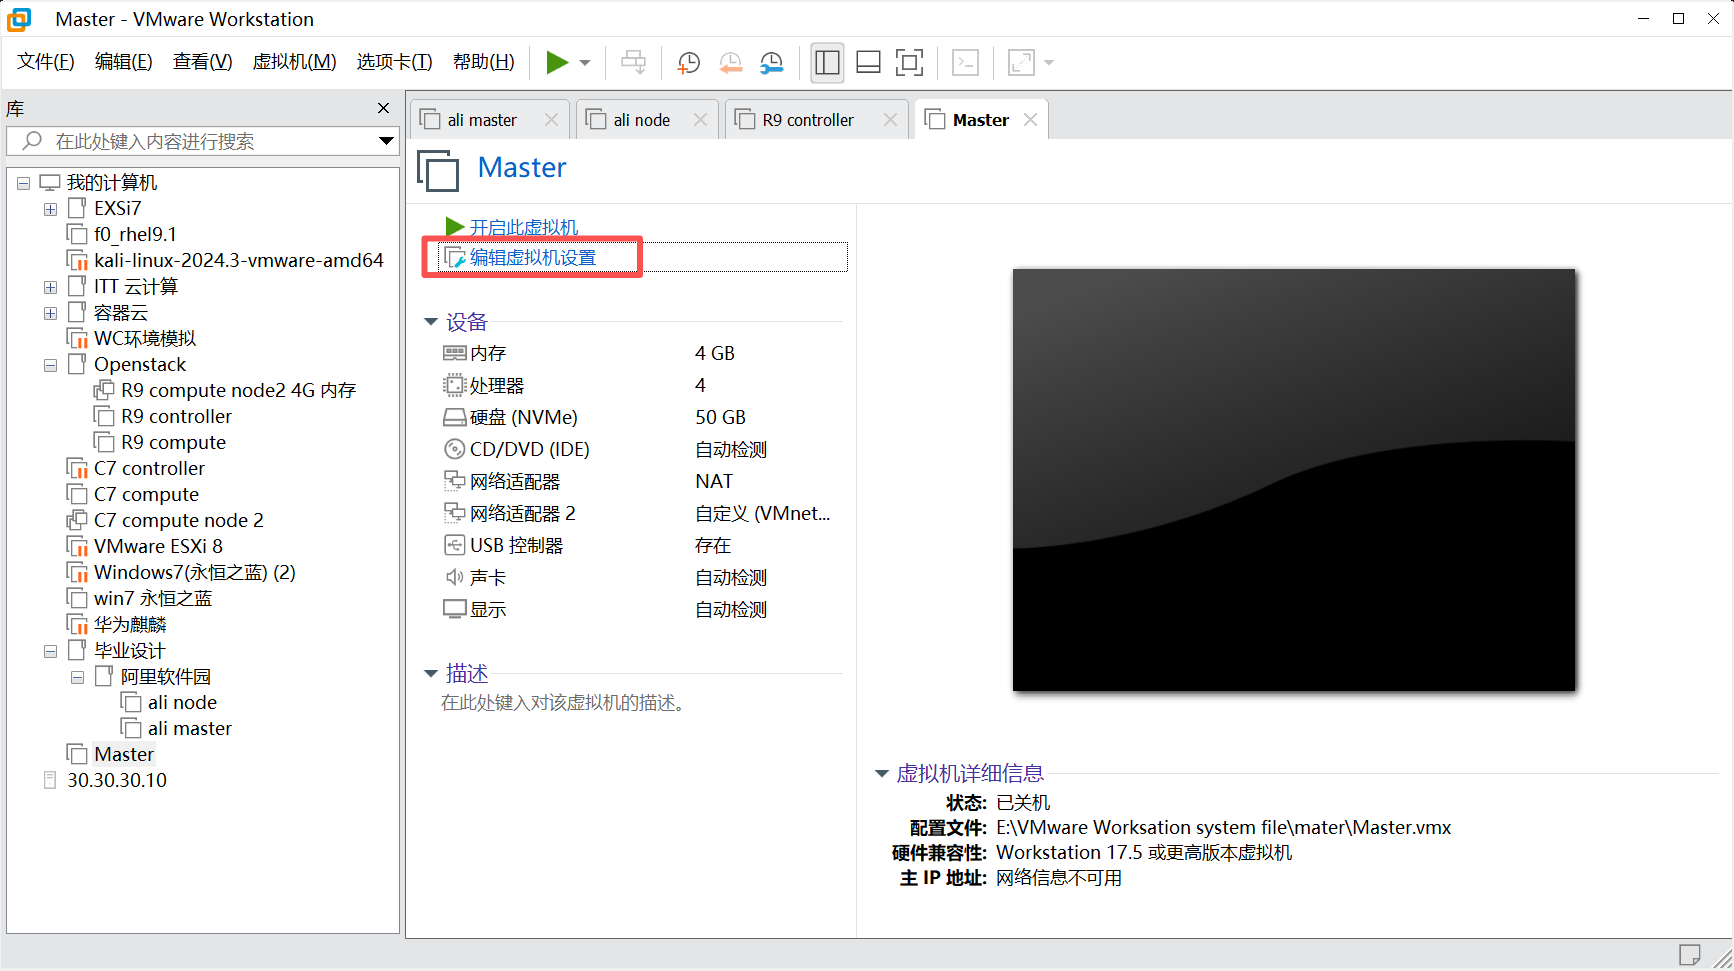Click the VM description text field
Screen dimensions: 1734x971
click(x=563, y=703)
